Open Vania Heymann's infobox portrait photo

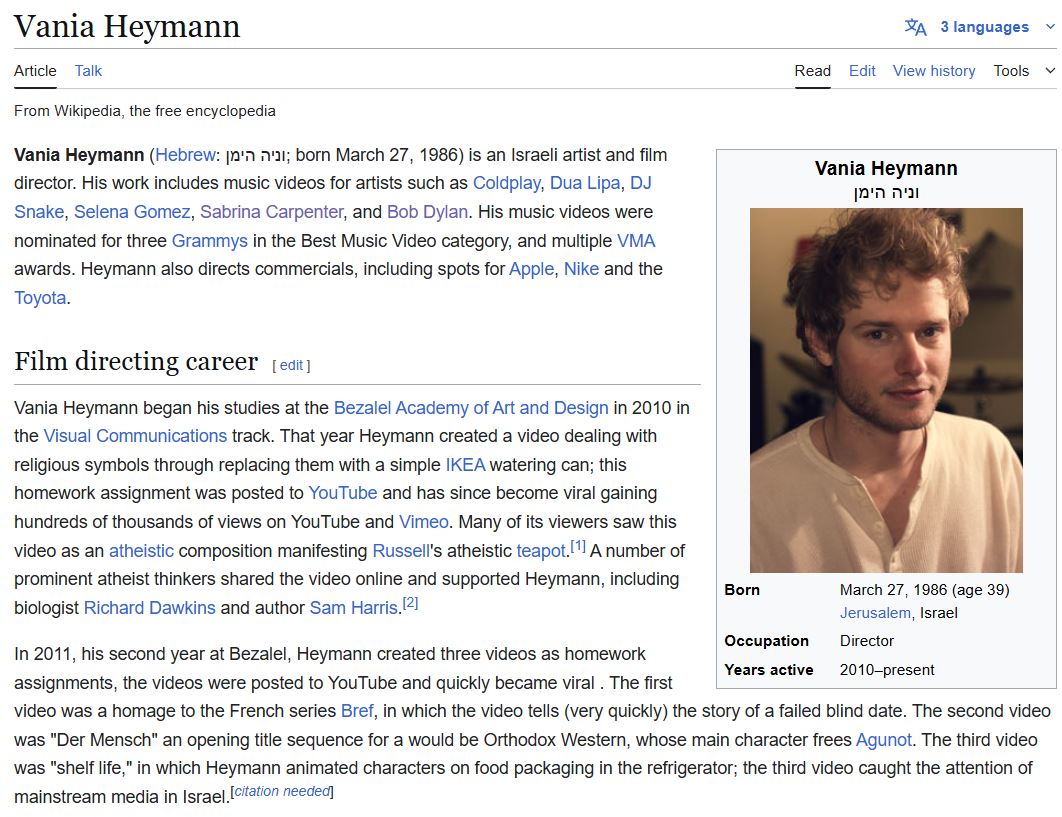pos(886,390)
